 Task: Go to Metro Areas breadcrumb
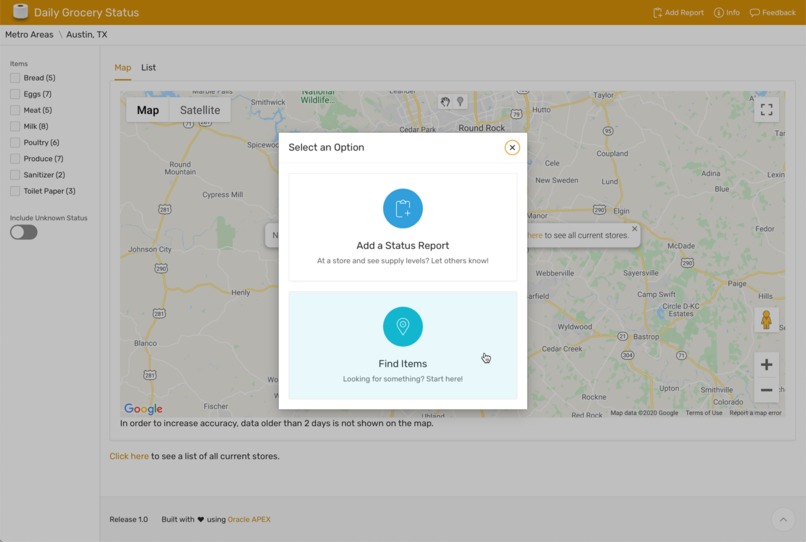click(x=29, y=34)
